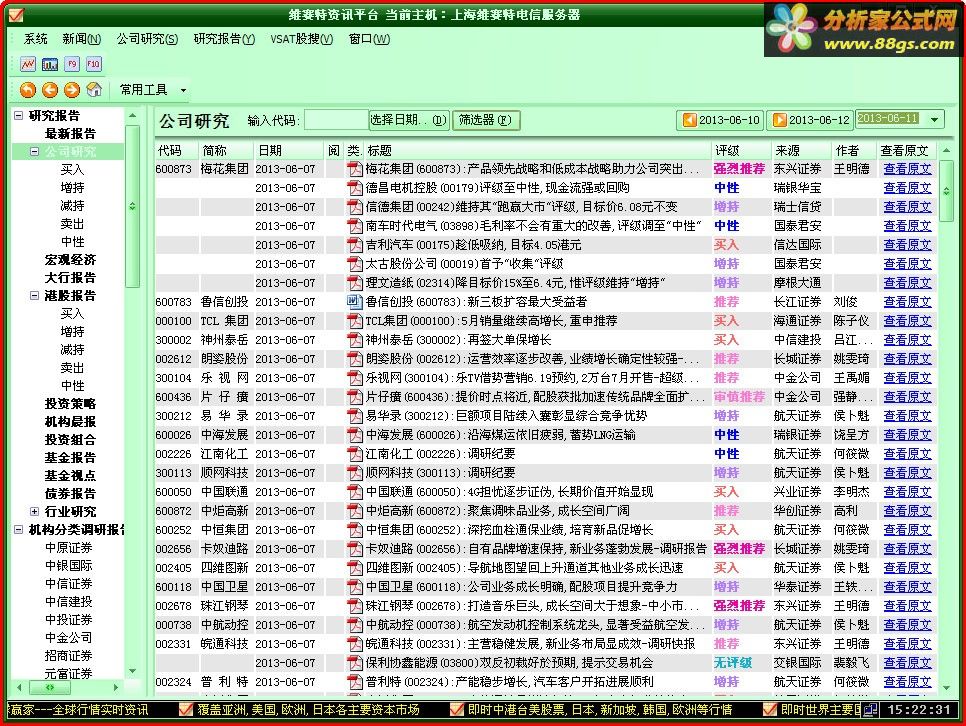The height and width of the screenshot is (726, 966).
Task: Open the PDF icon for 保利协鑫能源 report
Action: pos(355,663)
